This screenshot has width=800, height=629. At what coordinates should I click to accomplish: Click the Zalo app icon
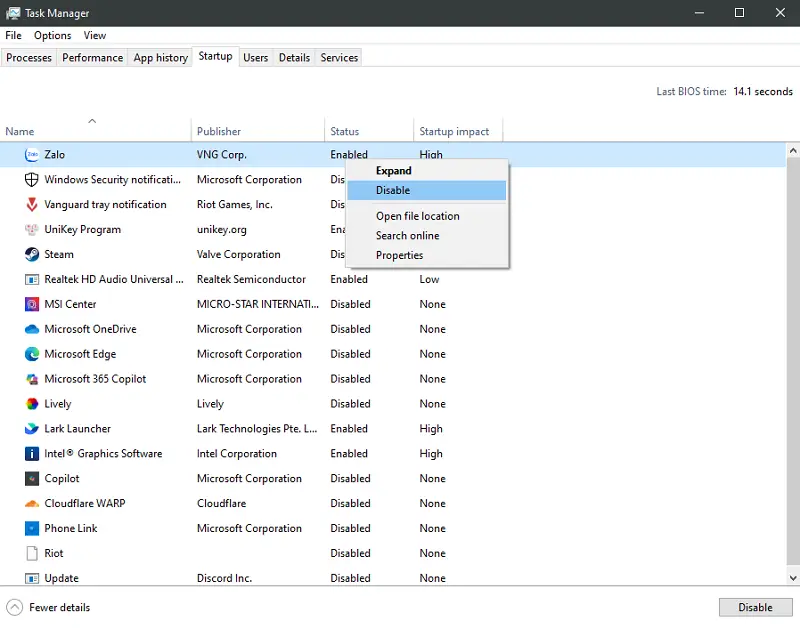[x=32, y=155]
